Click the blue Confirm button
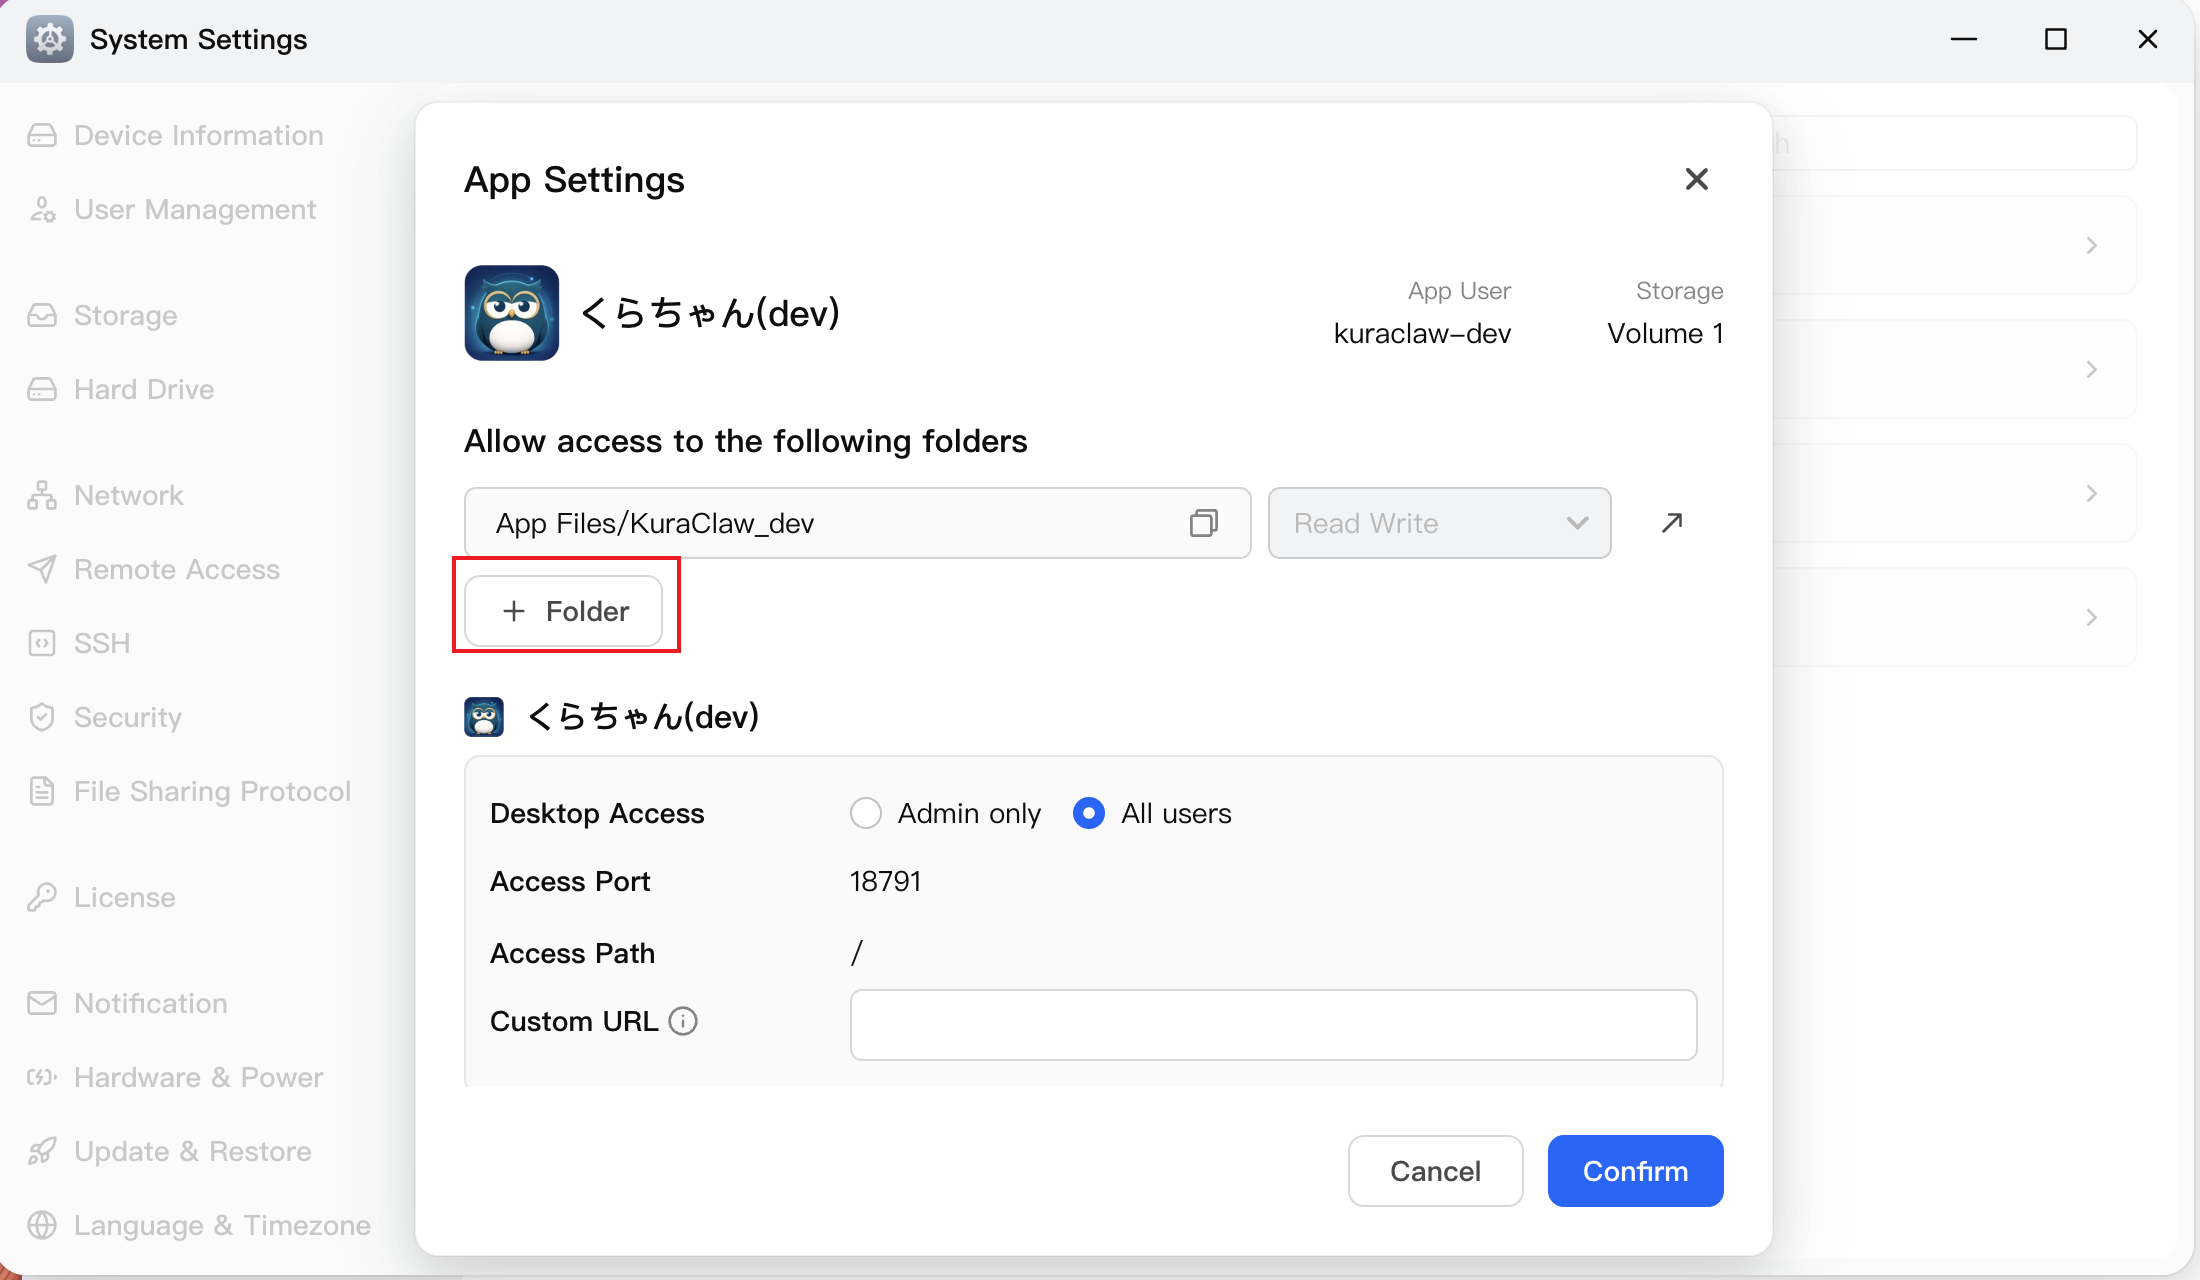The width and height of the screenshot is (2200, 1280). click(1636, 1171)
